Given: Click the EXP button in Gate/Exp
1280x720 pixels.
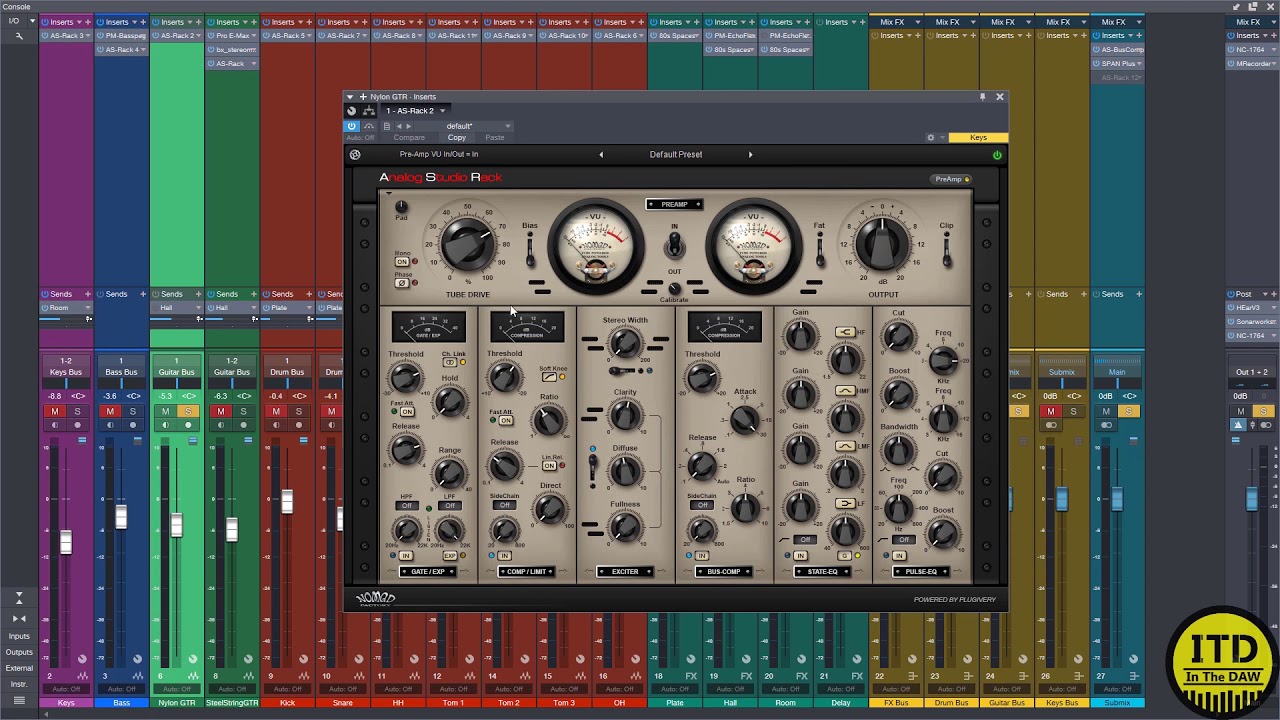Looking at the screenshot, I should (449, 555).
